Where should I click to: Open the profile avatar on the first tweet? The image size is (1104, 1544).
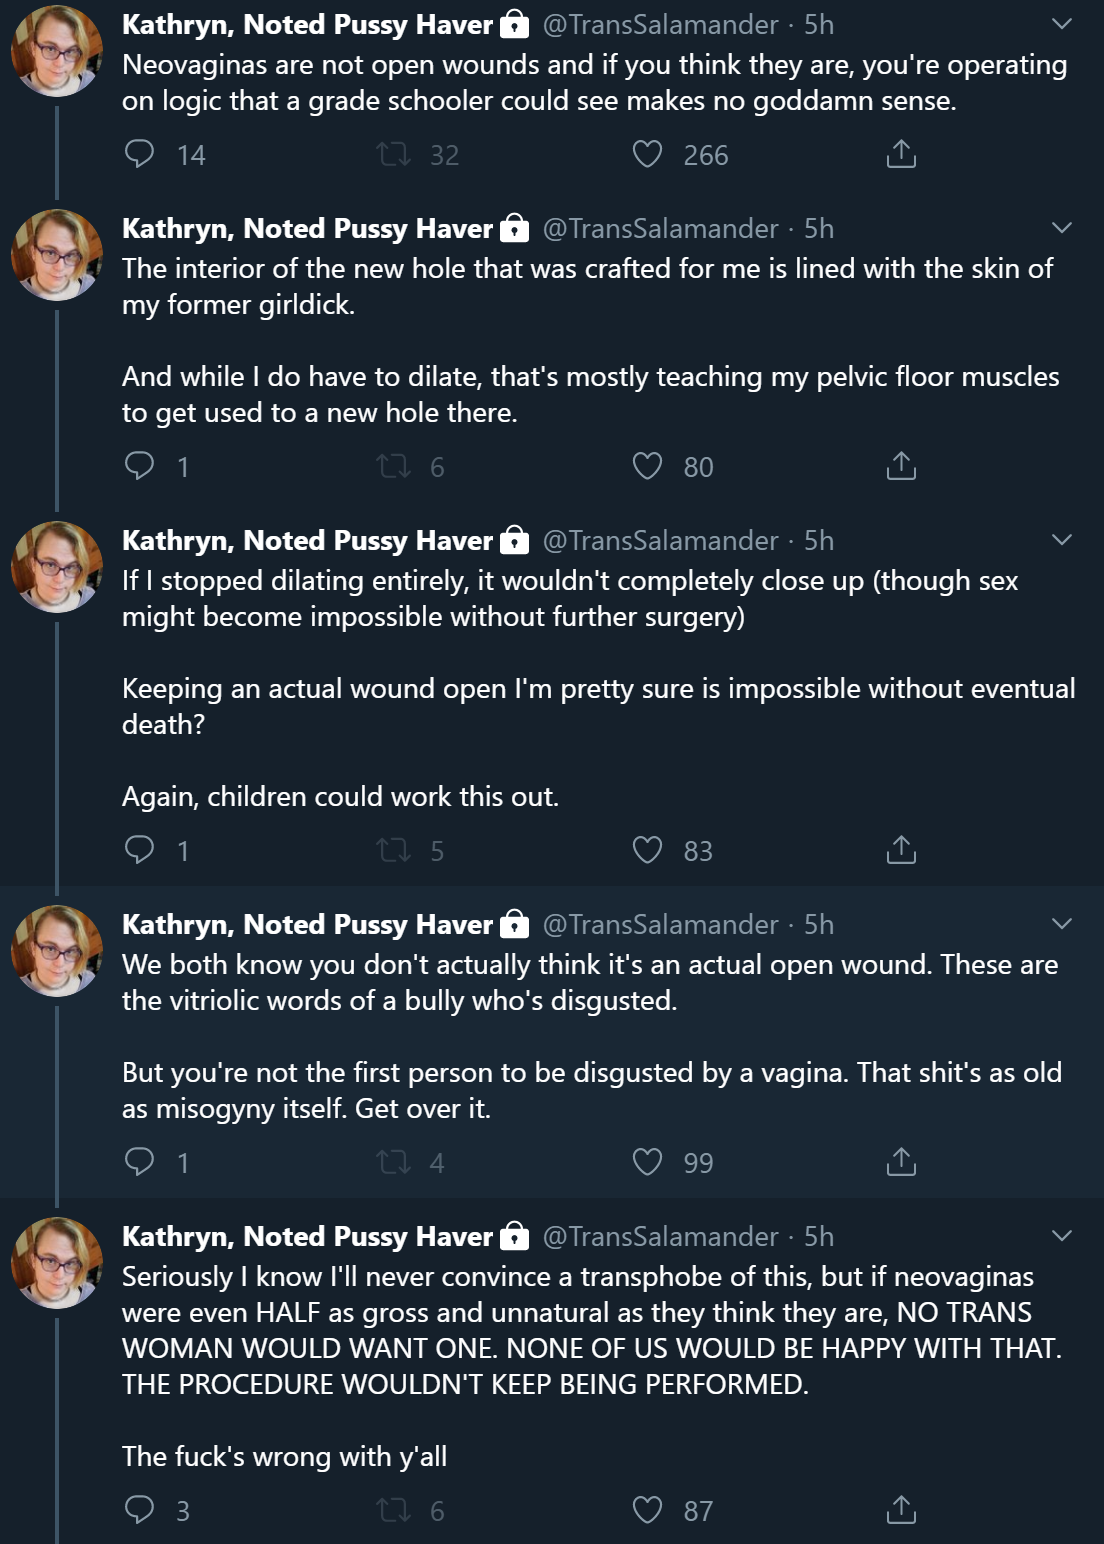(57, 50)
